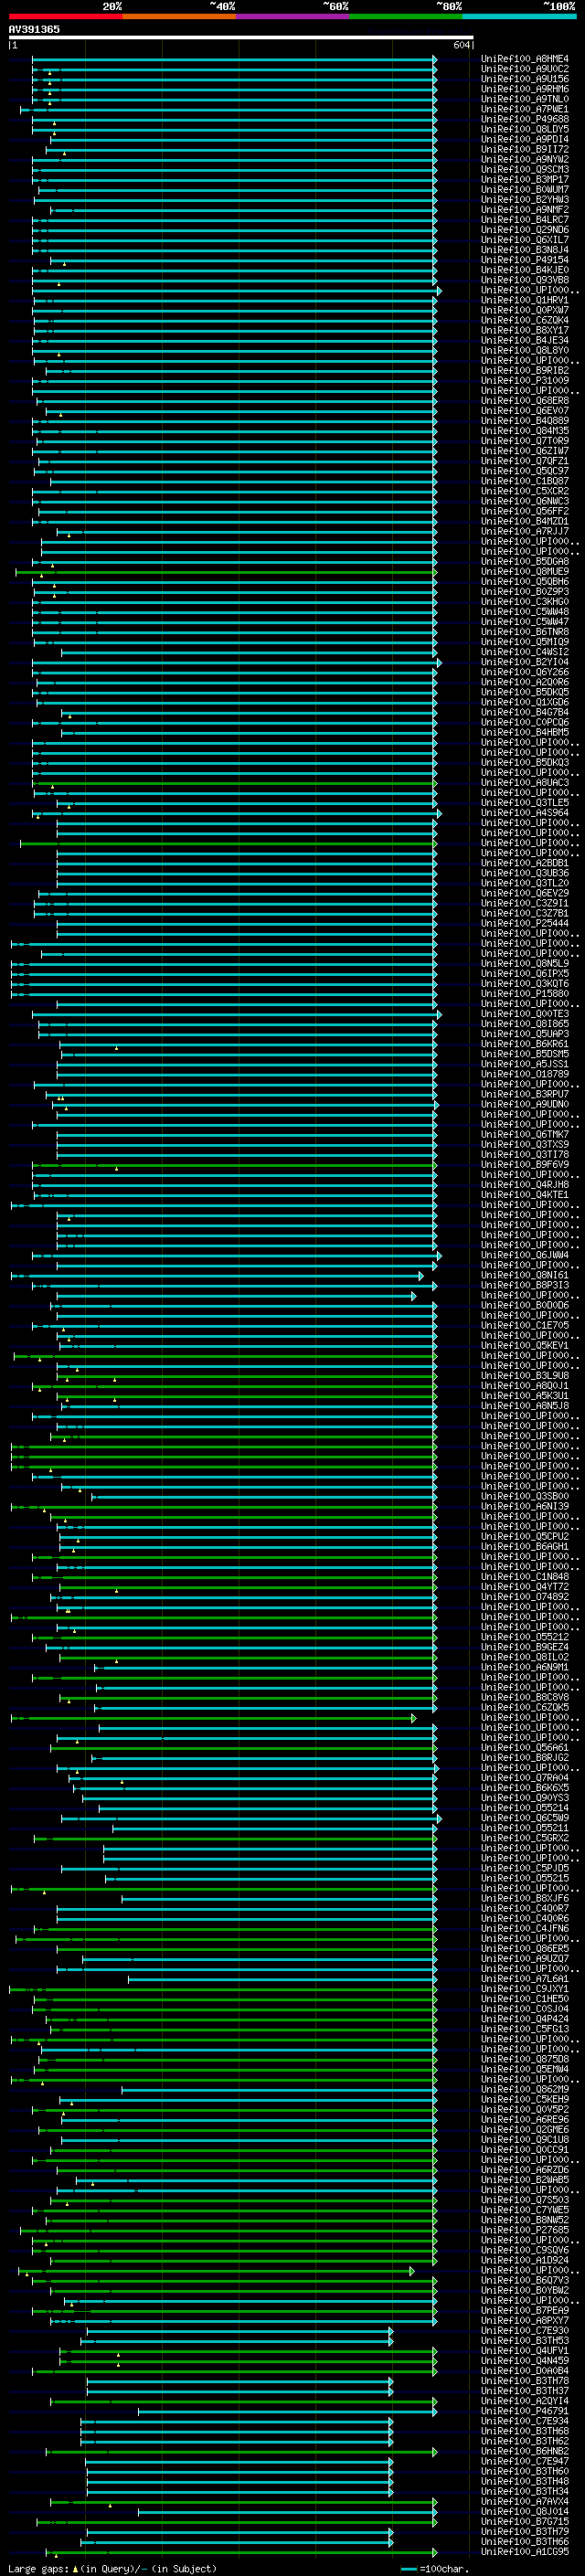Click hit label UniRef100_C5FG13

point(525,2028)
